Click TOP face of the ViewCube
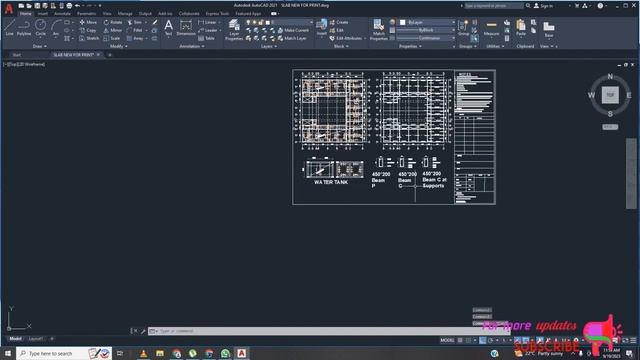640x360 pixels. (610, 95)
